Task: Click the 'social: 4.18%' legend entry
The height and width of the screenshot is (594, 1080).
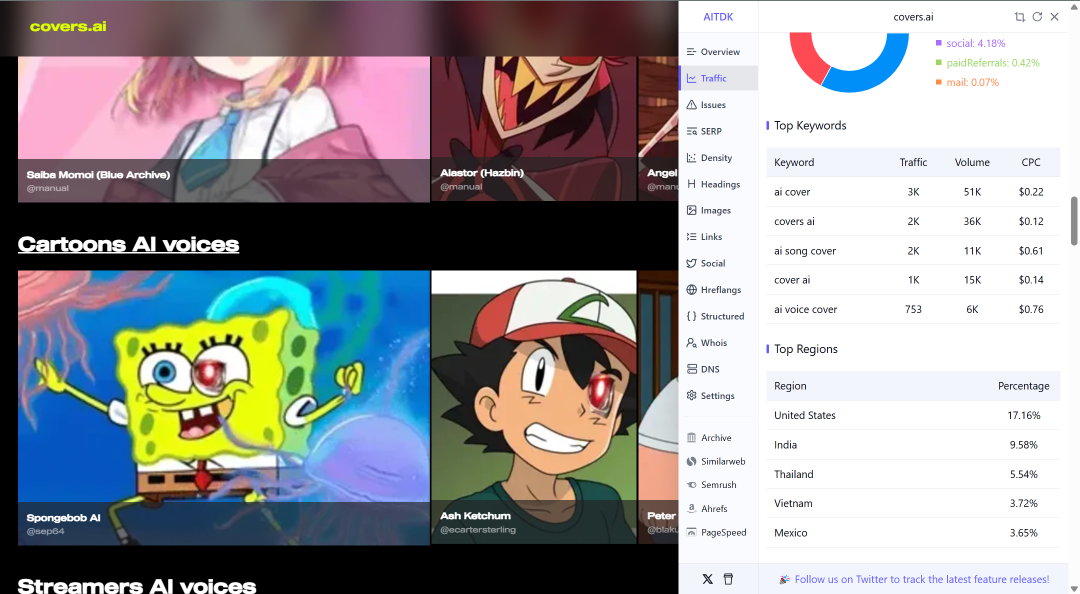Action: [970, 43]
